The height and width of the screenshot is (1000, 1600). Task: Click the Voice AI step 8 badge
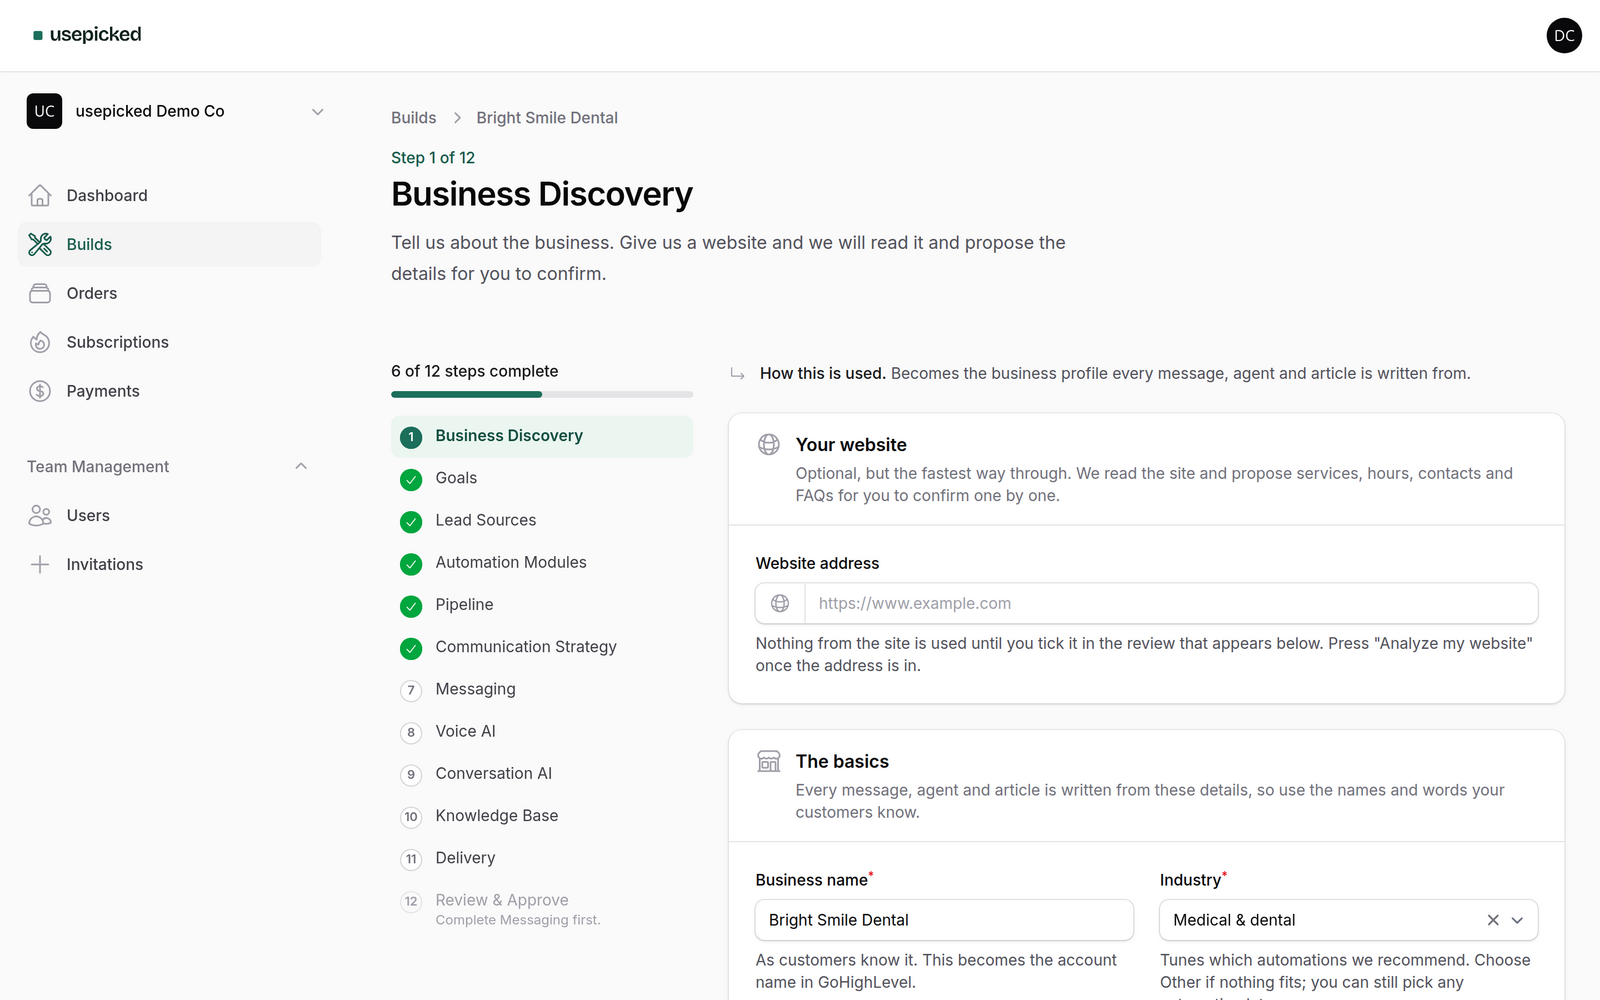coord(411,733)
